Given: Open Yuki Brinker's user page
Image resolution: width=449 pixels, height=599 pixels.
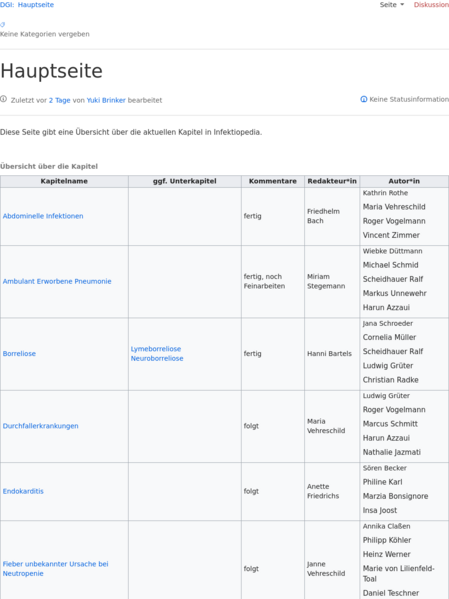Looking at the screenshot, I should pos(106,100).
